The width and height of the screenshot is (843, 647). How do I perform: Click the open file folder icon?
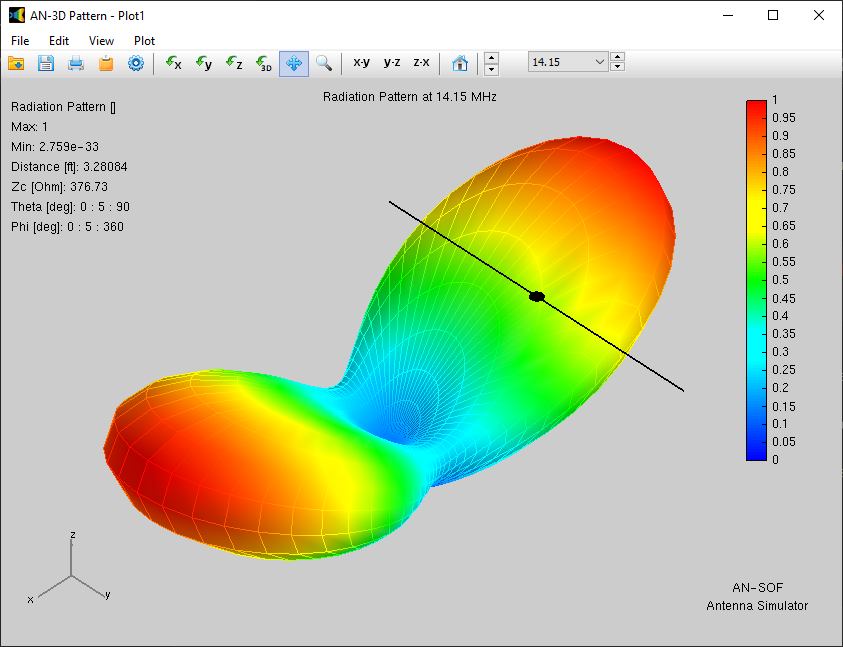click(x=16, y=63)
